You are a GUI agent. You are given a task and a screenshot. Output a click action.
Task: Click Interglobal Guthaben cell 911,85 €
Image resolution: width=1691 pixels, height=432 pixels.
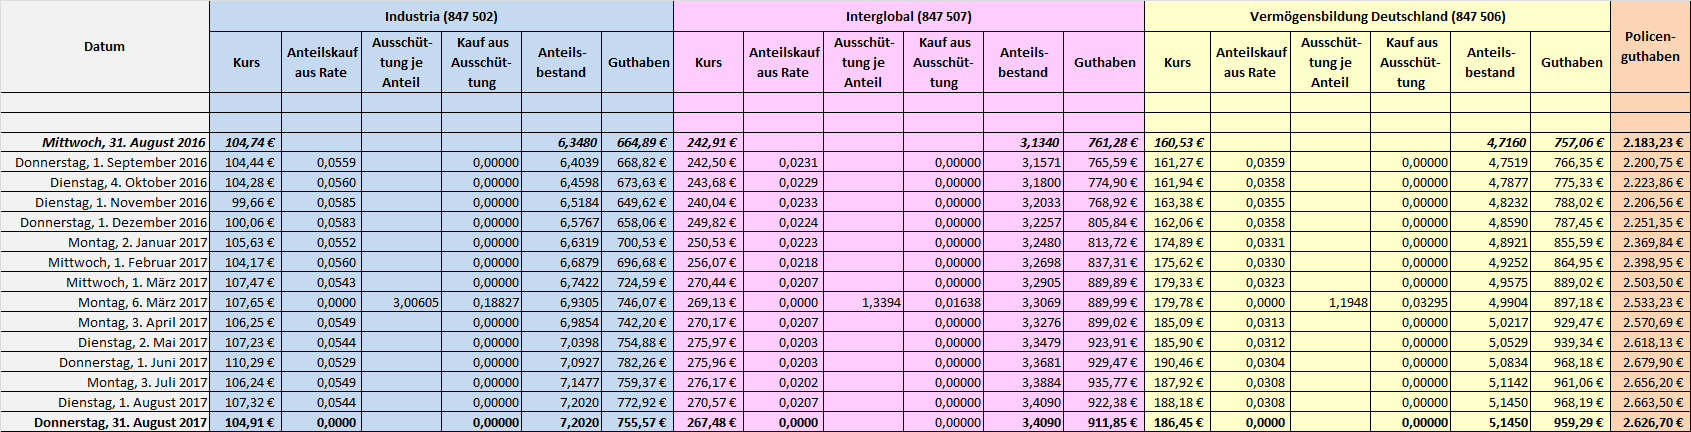pyautogui.click(x=1104, y=422)
